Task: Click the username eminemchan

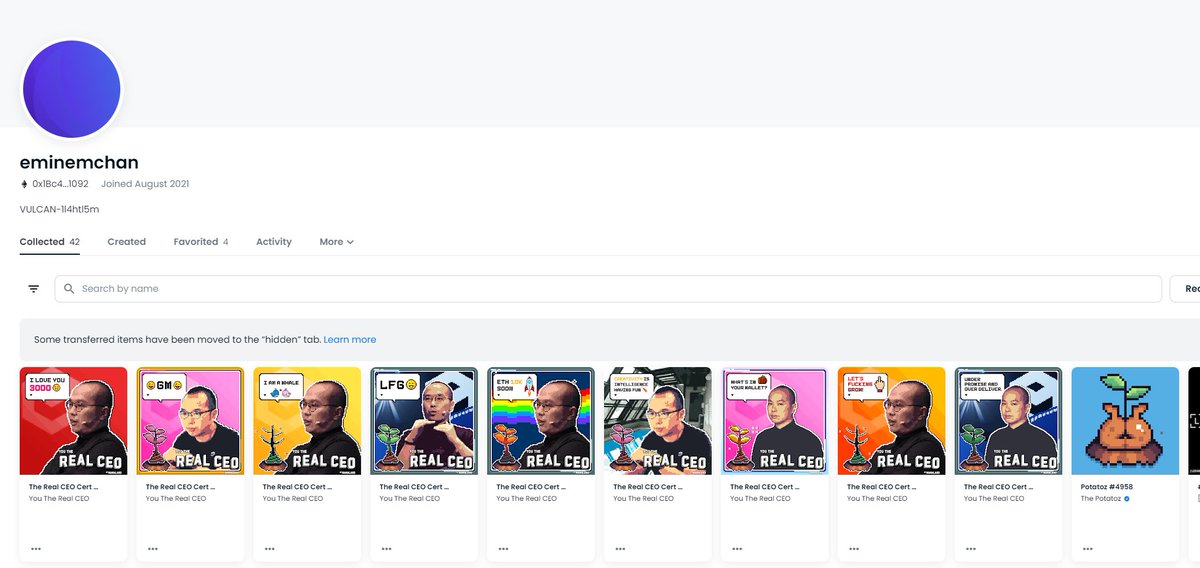Action: pos(79,162)
